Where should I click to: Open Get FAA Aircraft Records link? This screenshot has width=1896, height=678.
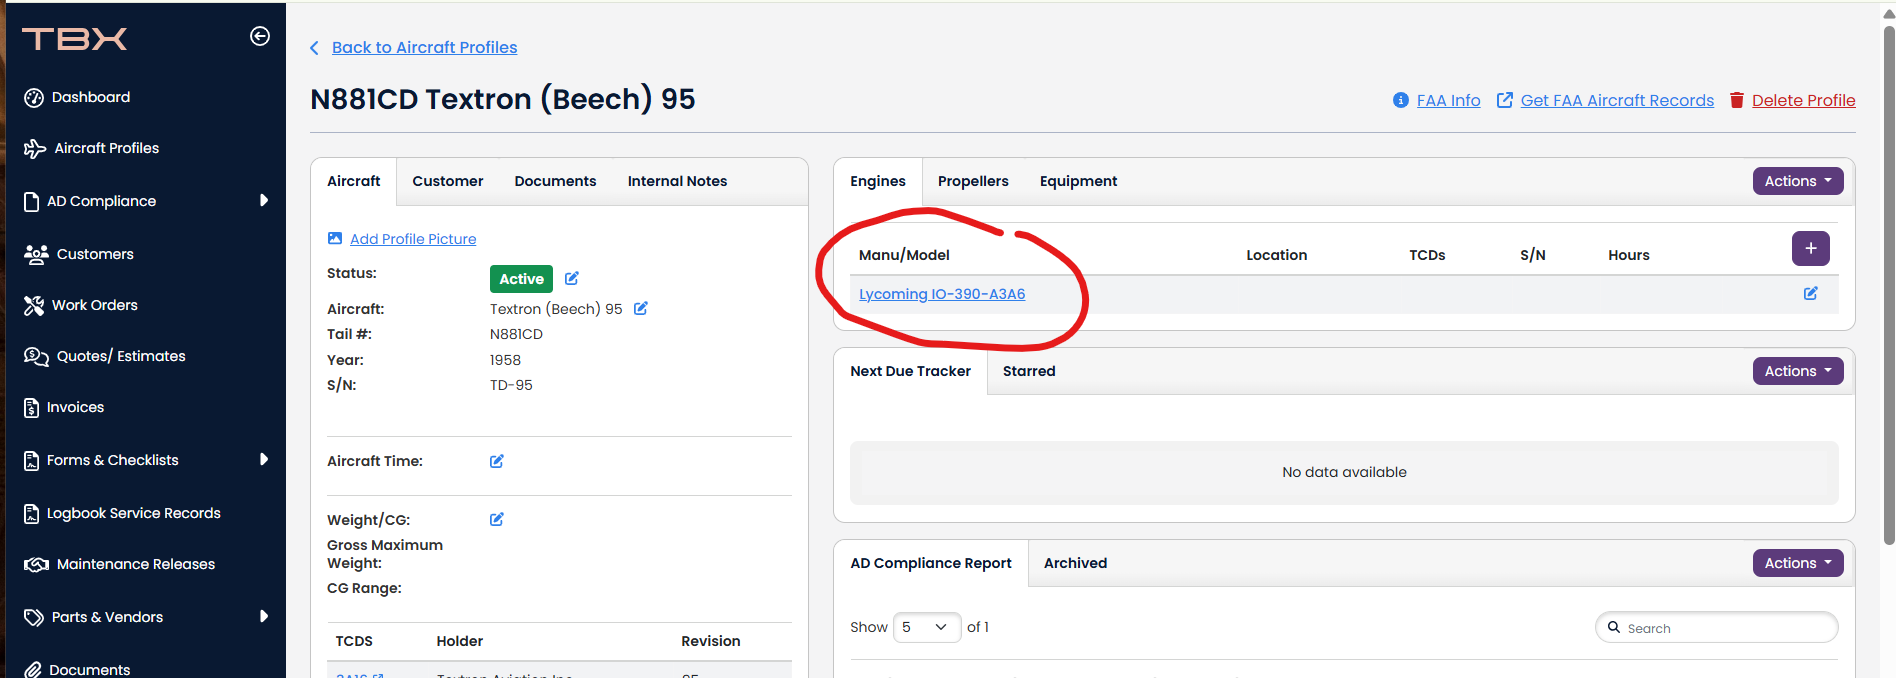tap(1617, 100)
